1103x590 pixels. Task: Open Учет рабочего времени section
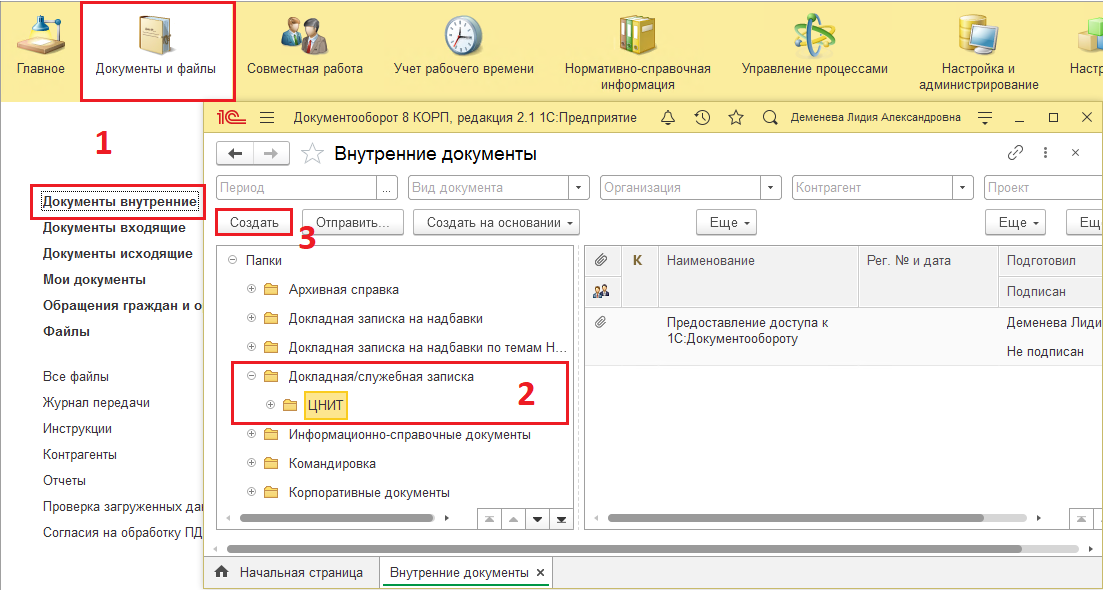(x=464, y=44)
